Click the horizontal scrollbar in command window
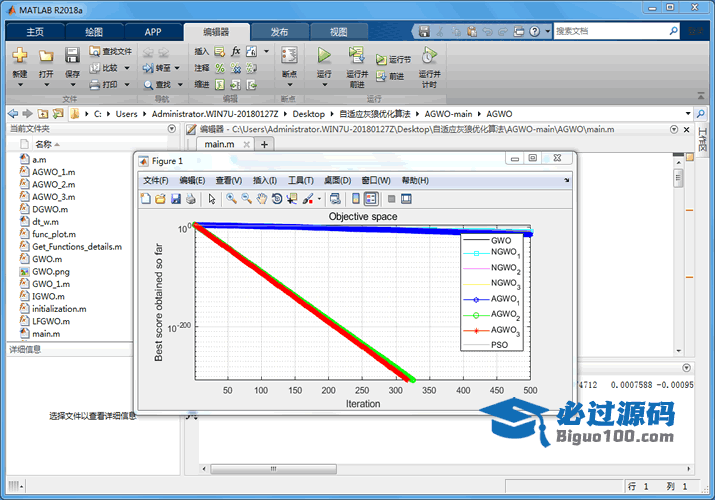Image resolution: width=715 pixels, height=500 pixels. tap(273, 469)
